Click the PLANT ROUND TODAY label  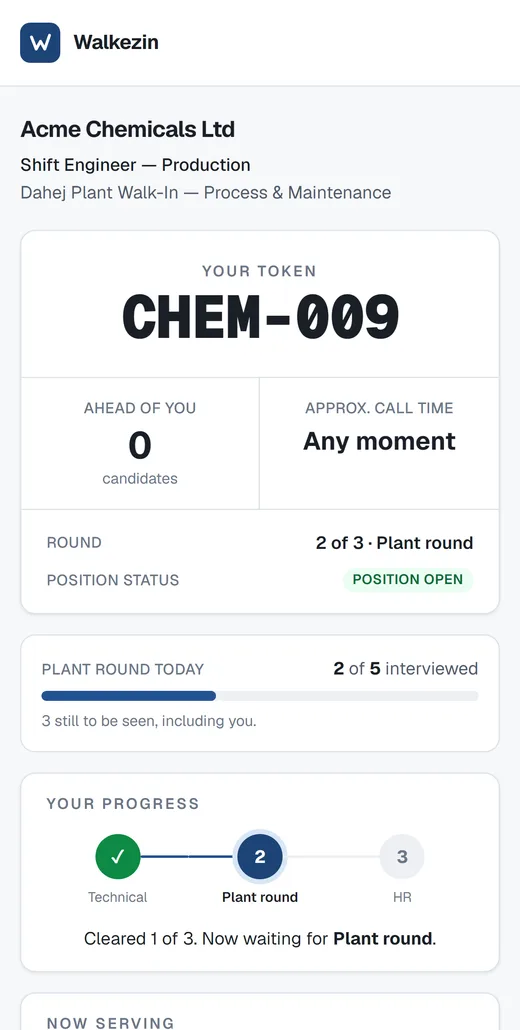point(123,669)
